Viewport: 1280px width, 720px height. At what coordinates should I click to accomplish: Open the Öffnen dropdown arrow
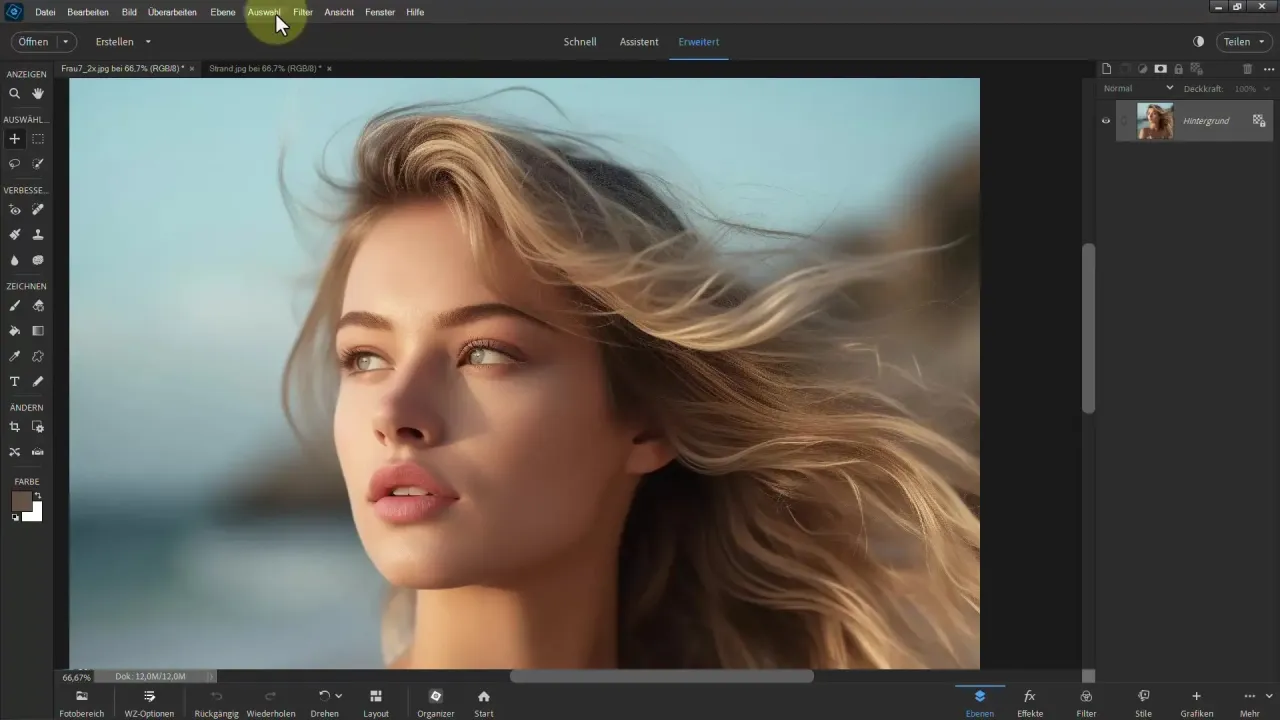tap(64, 42)
